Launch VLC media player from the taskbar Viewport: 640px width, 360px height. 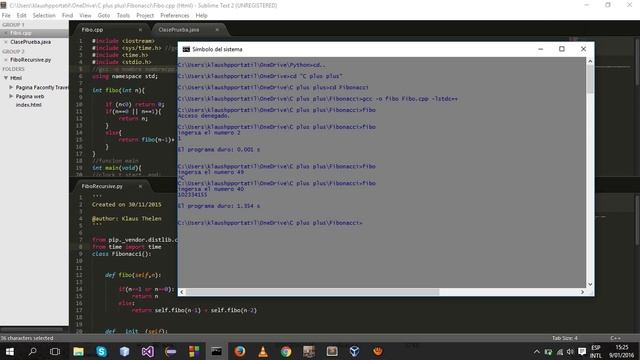(x=263, y=351)
